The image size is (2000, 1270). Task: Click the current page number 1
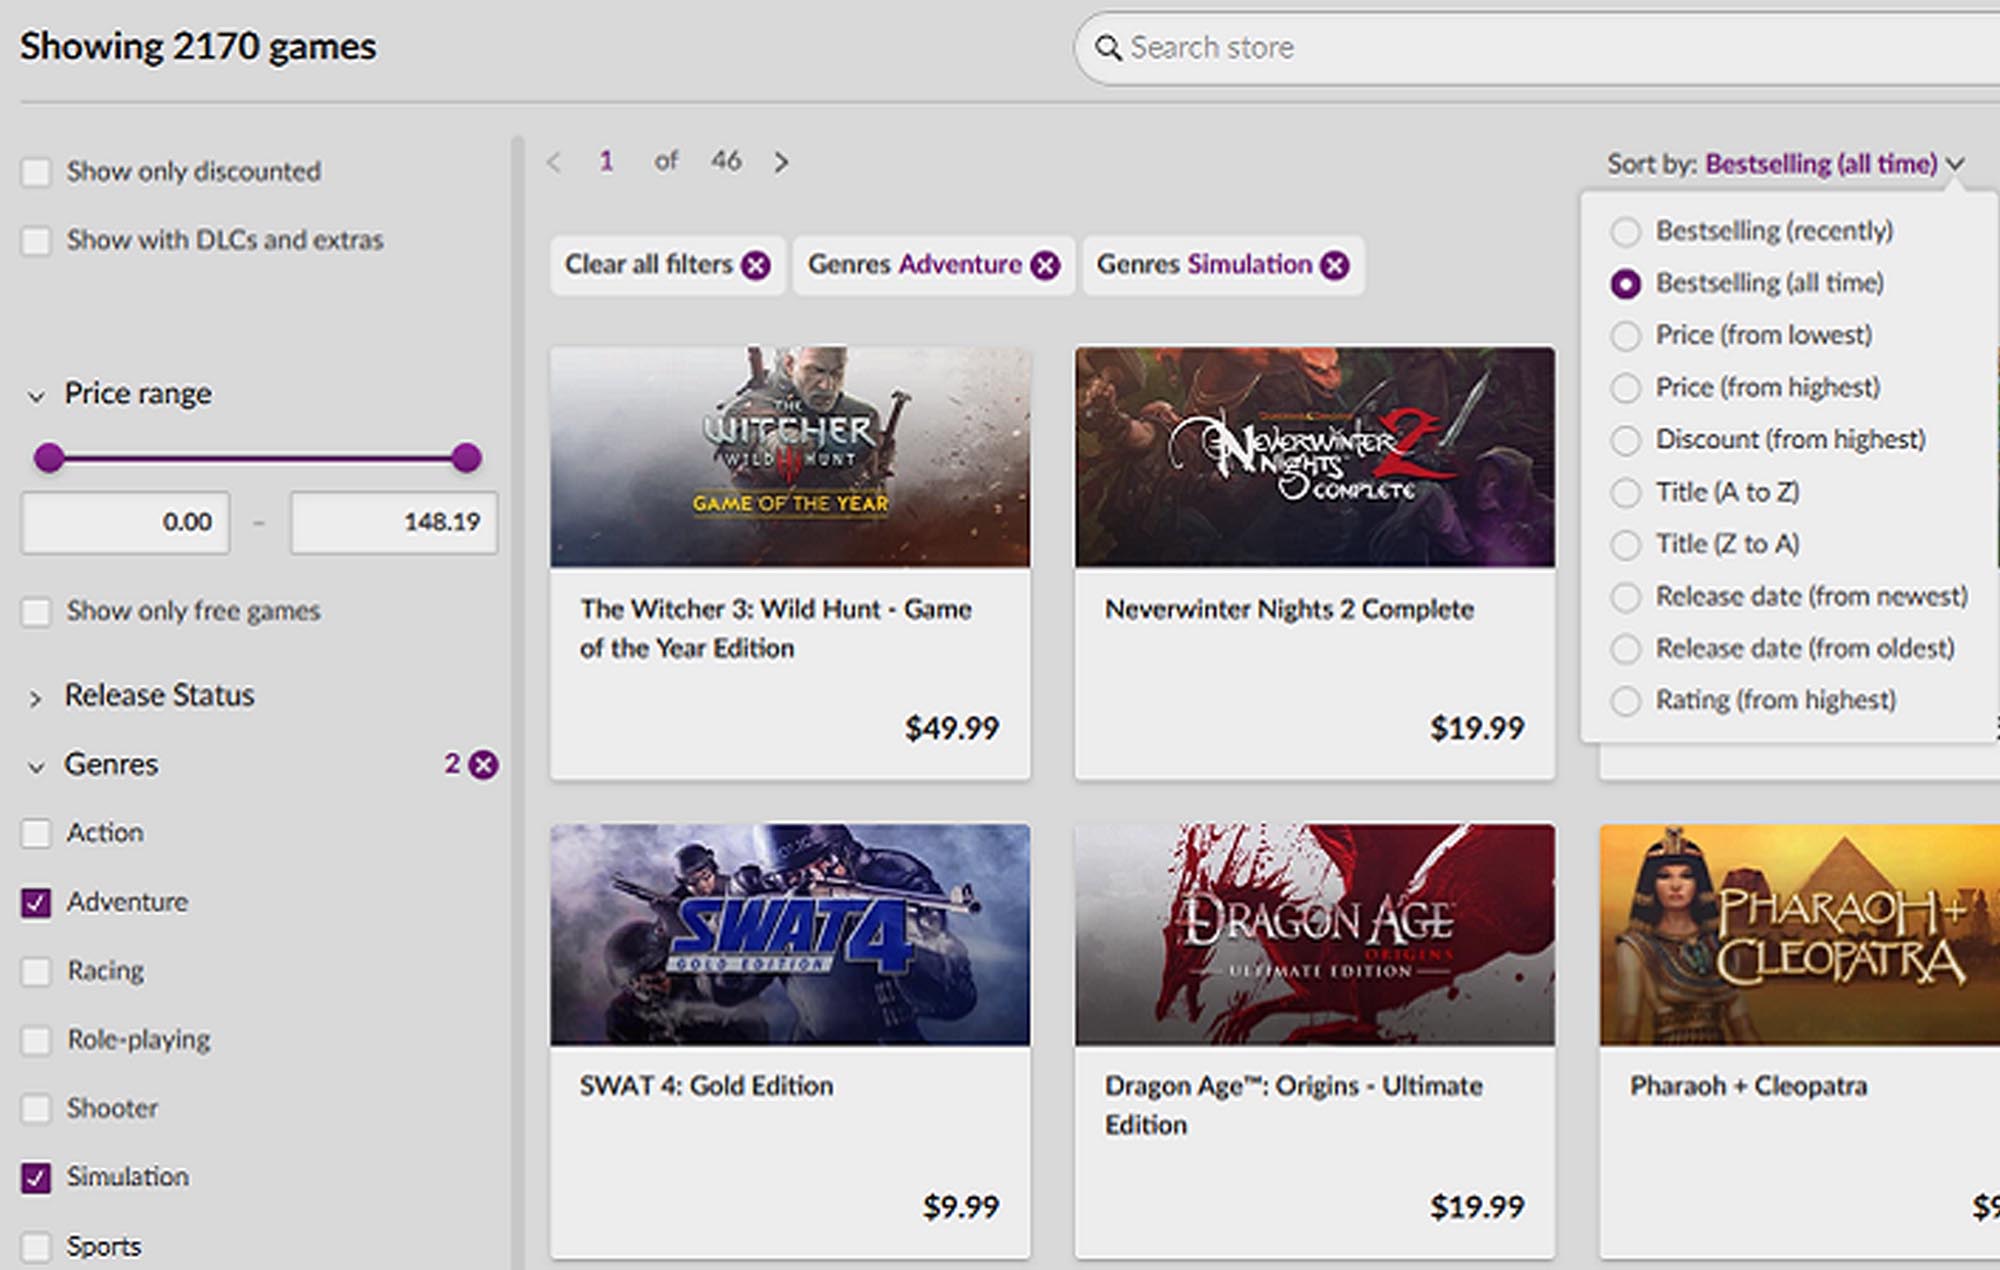click(x=606, y=161)
